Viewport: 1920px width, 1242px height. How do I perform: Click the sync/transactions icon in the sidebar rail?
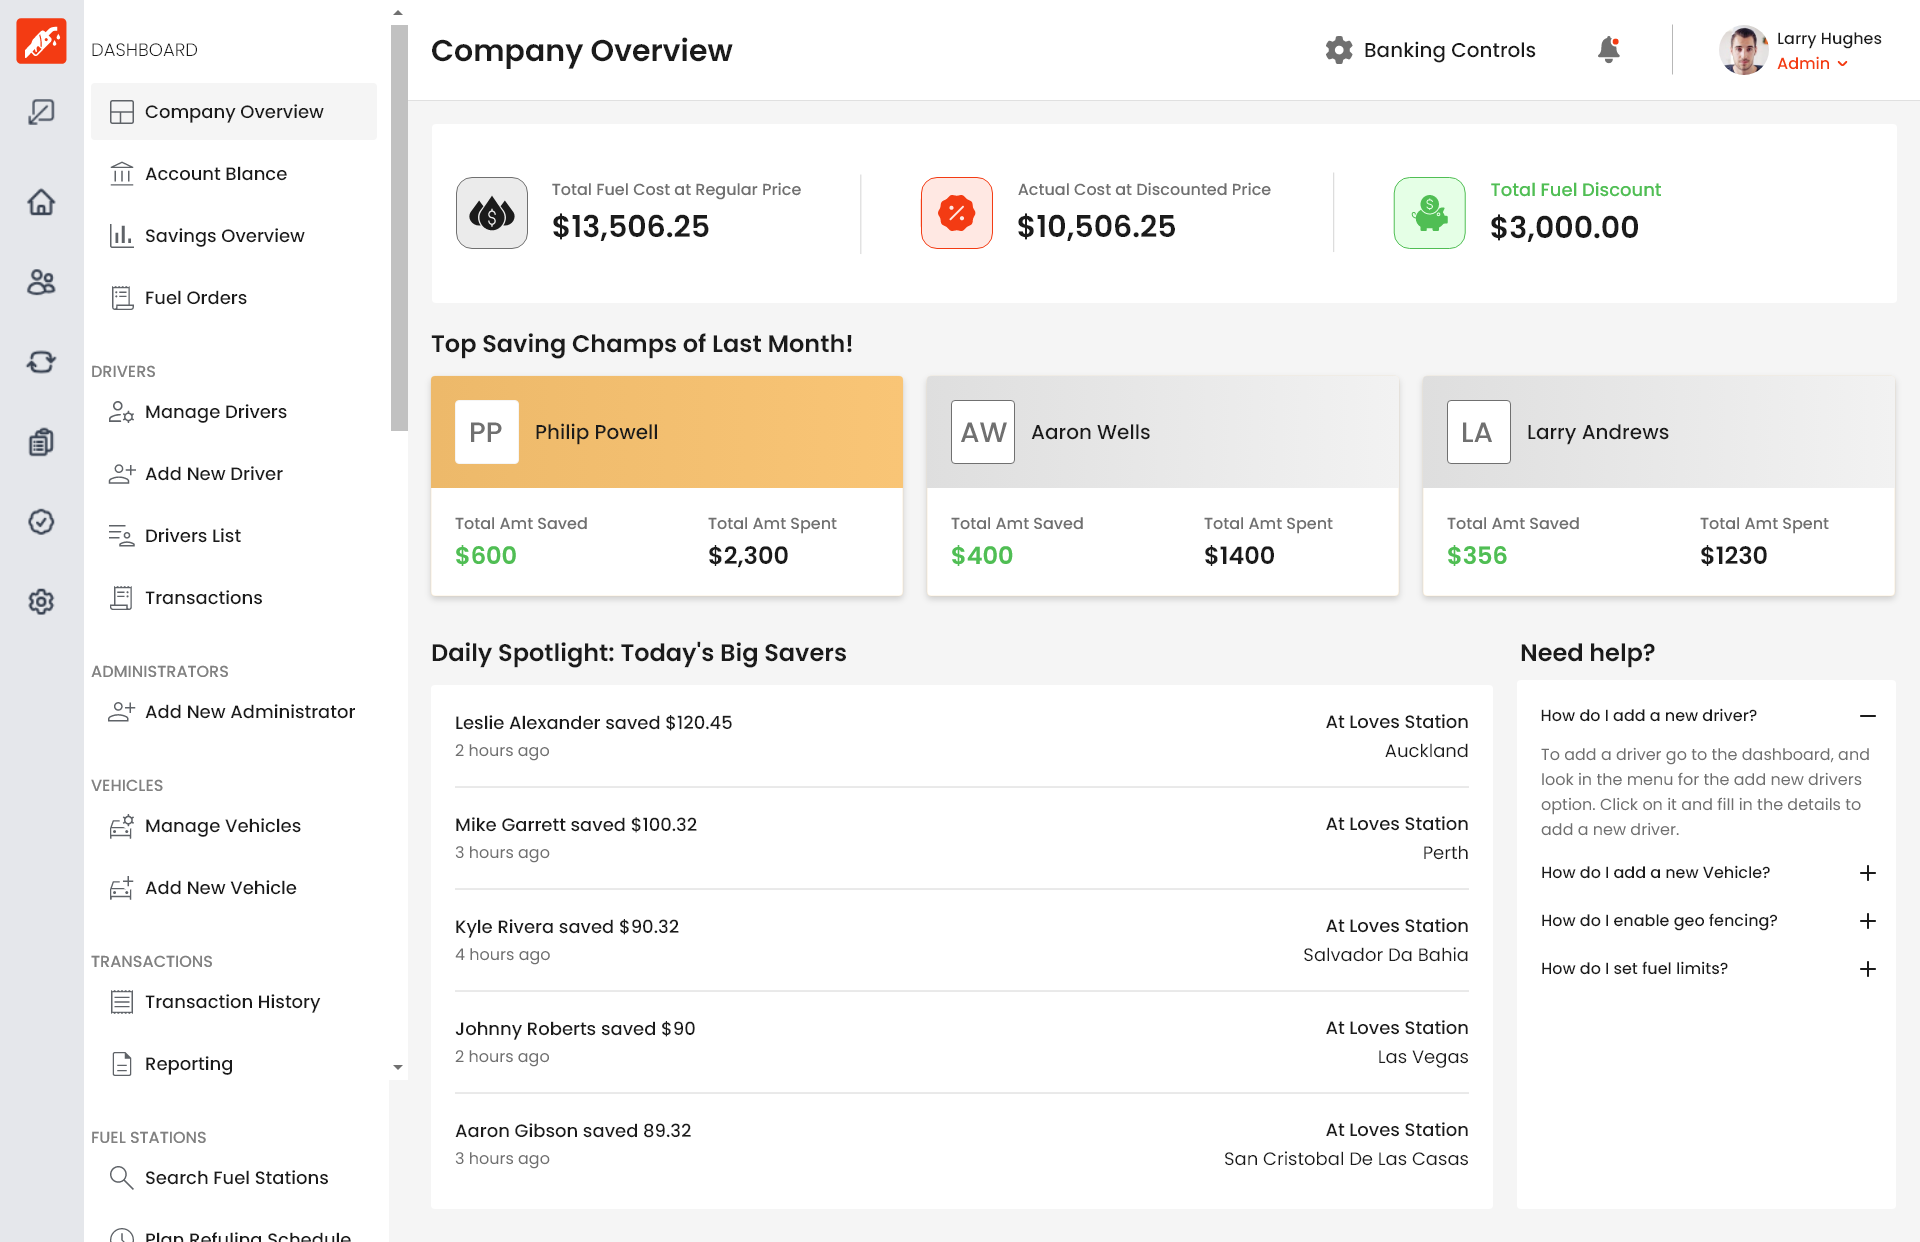click(41, 362)
